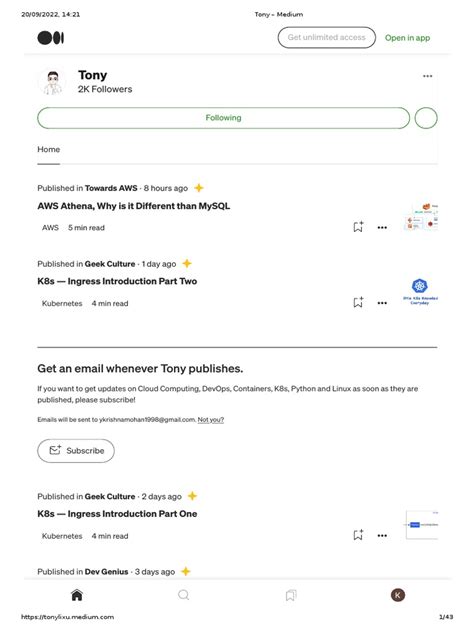The height and width of the screenshot is (632, 474).
Task: Click the Medium logo icon
Action: point(51,38)
